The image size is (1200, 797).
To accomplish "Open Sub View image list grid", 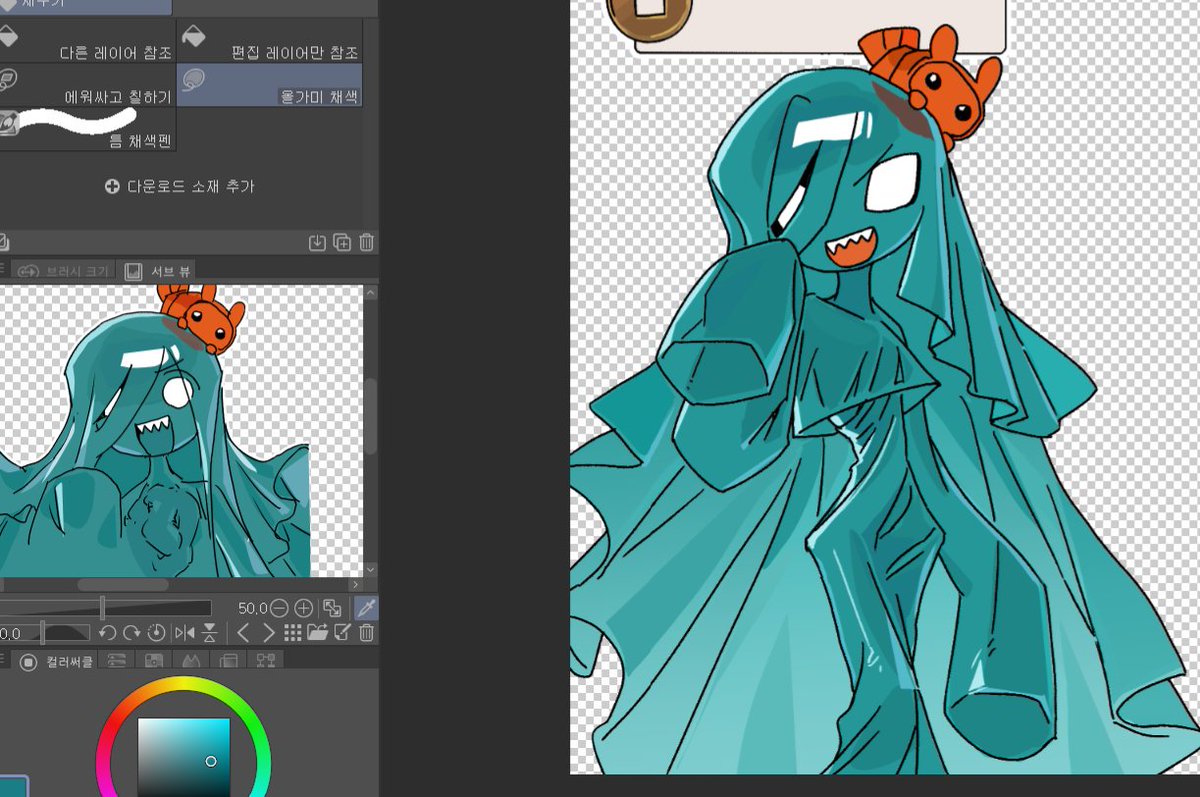I will tap(293, 633).
